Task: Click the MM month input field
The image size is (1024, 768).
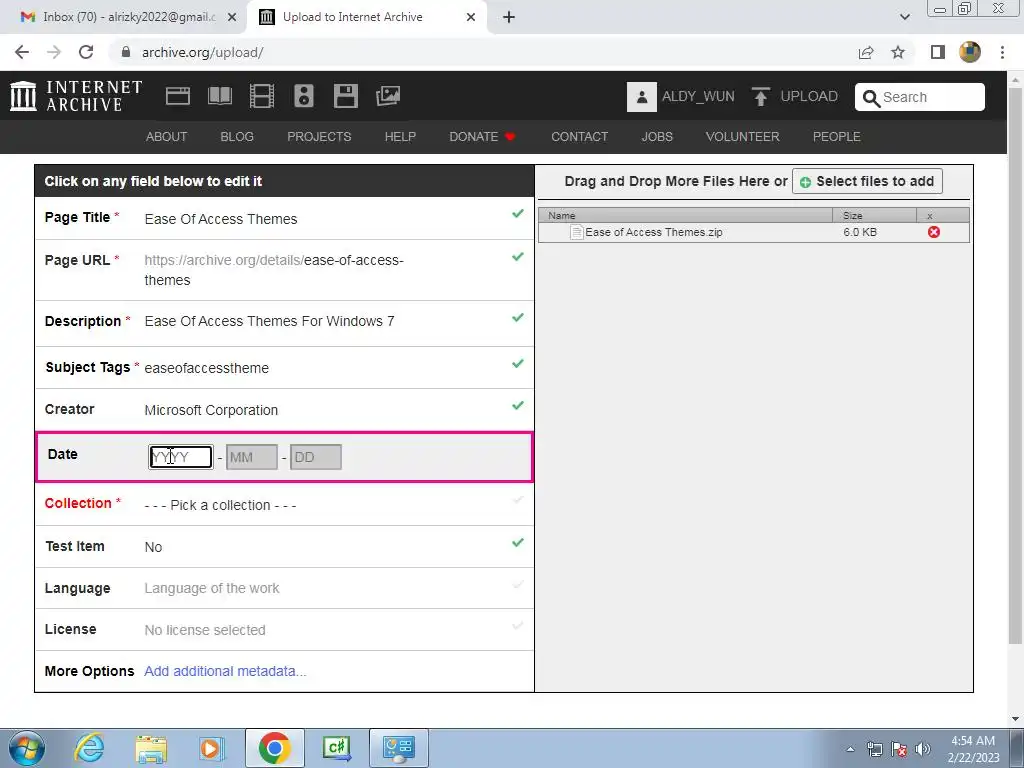Action: 251,457
